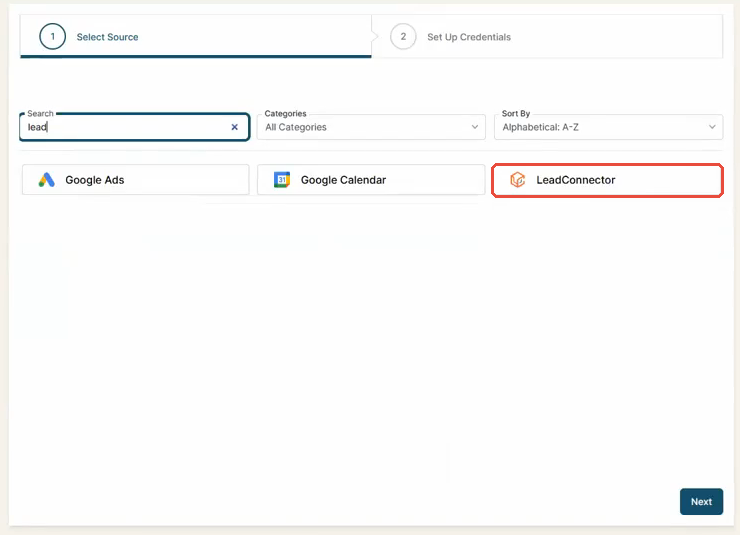This screenshot has height=535, width=740.
Task: Go to the Select Source step tab
Action: tap(196, 37)
